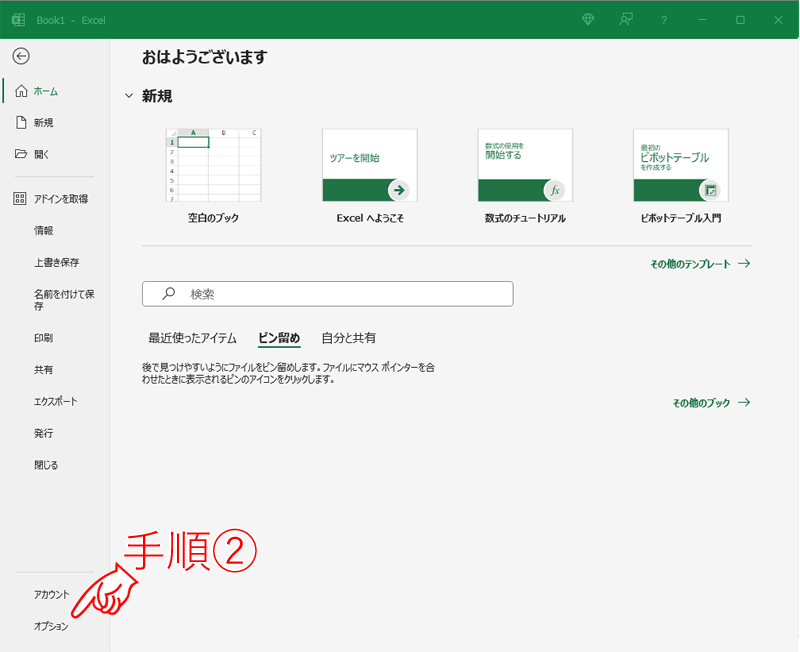Click the new document icon beside 新規

point(21,122)
